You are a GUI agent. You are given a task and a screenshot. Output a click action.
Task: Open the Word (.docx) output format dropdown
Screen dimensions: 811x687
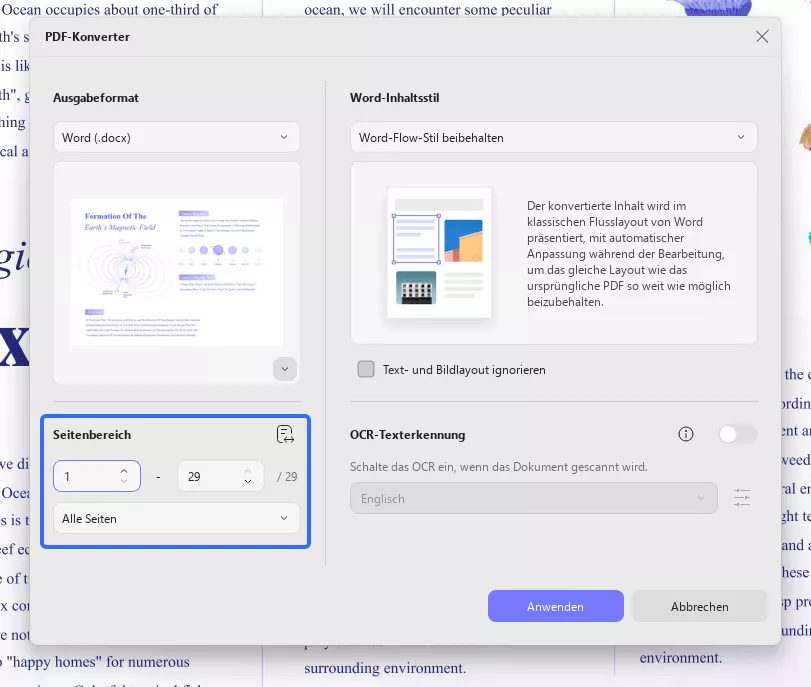176,137
